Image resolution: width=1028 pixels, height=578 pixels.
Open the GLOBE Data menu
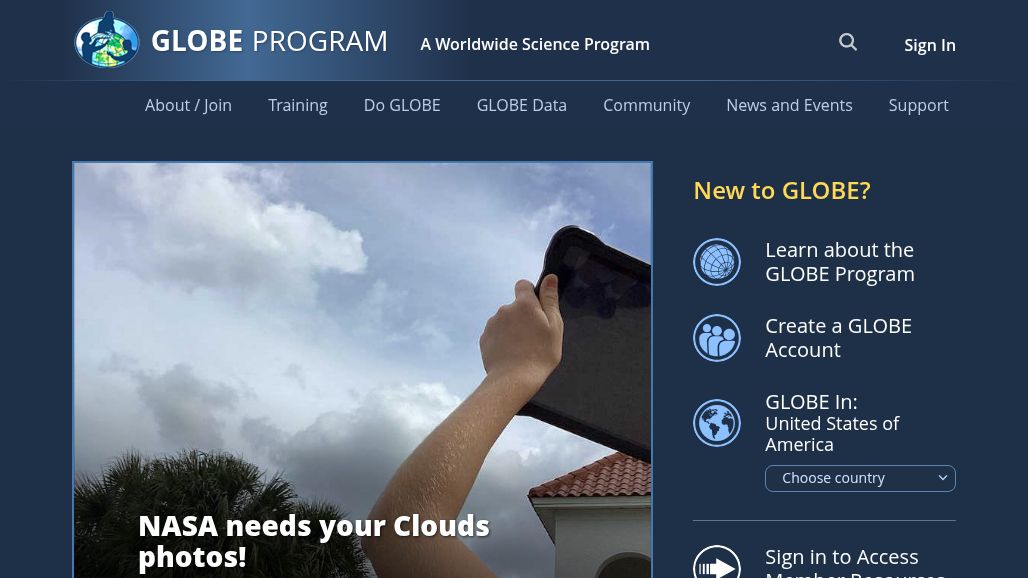coord(521,106)
